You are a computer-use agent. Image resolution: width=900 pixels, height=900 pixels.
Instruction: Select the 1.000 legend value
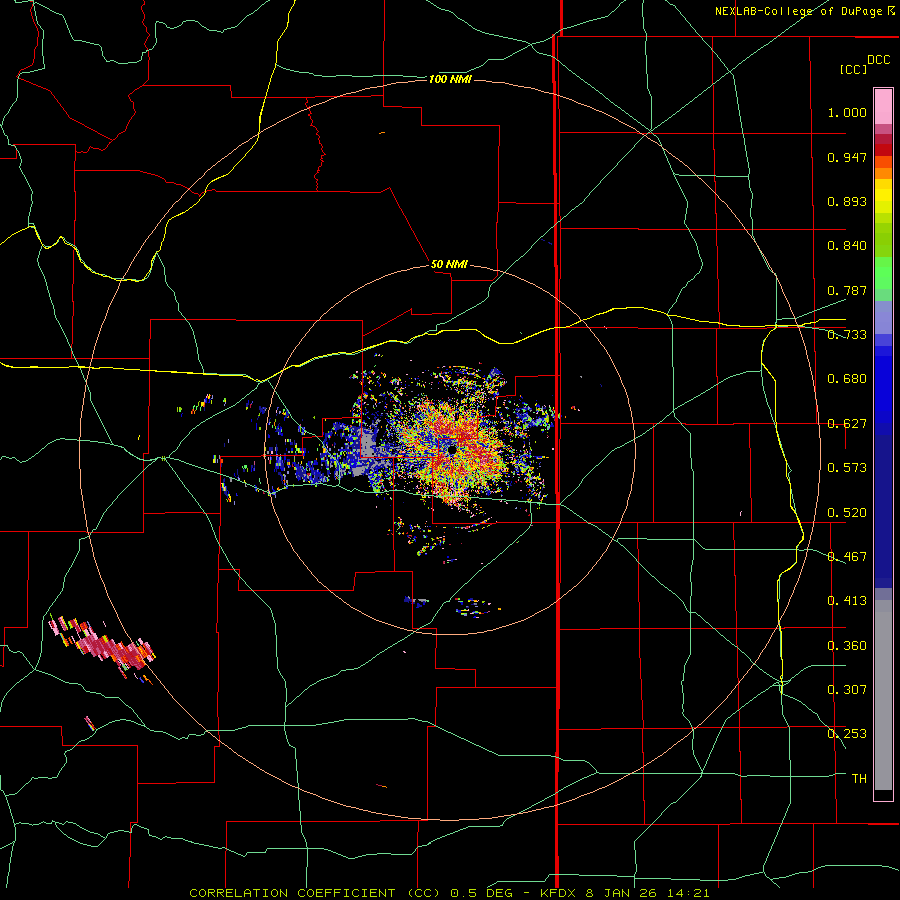tap(847, 112)
